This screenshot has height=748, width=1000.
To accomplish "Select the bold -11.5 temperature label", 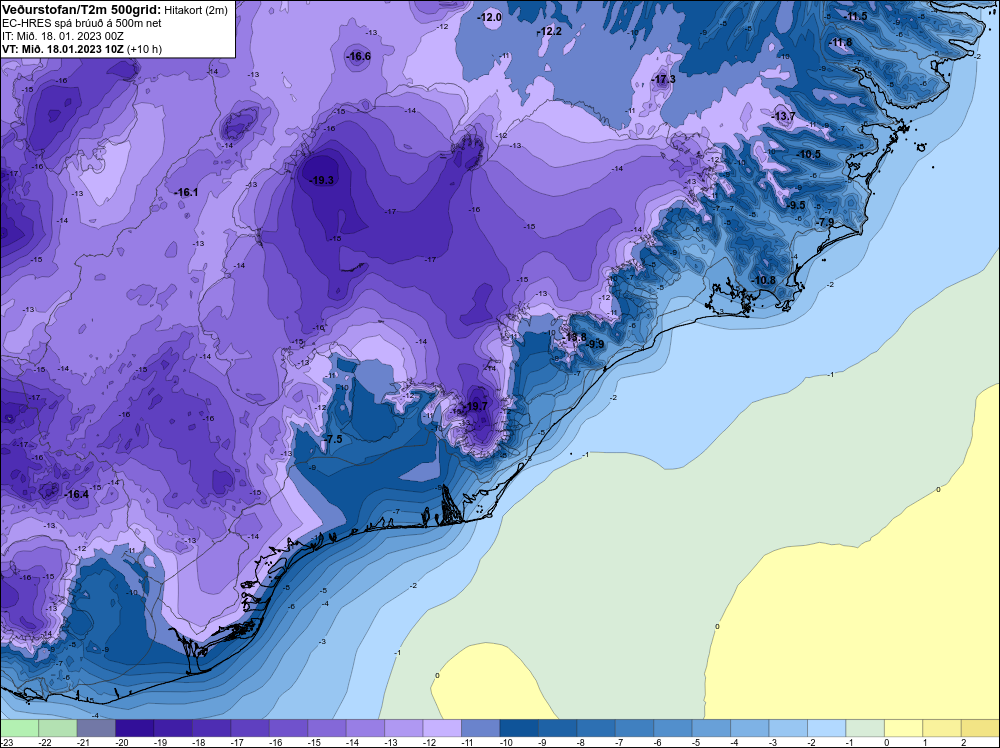I will 855,16.
